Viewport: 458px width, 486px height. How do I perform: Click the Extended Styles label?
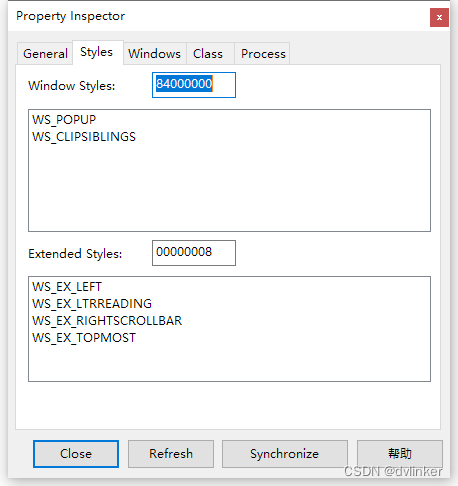click(x=75, y=254)
